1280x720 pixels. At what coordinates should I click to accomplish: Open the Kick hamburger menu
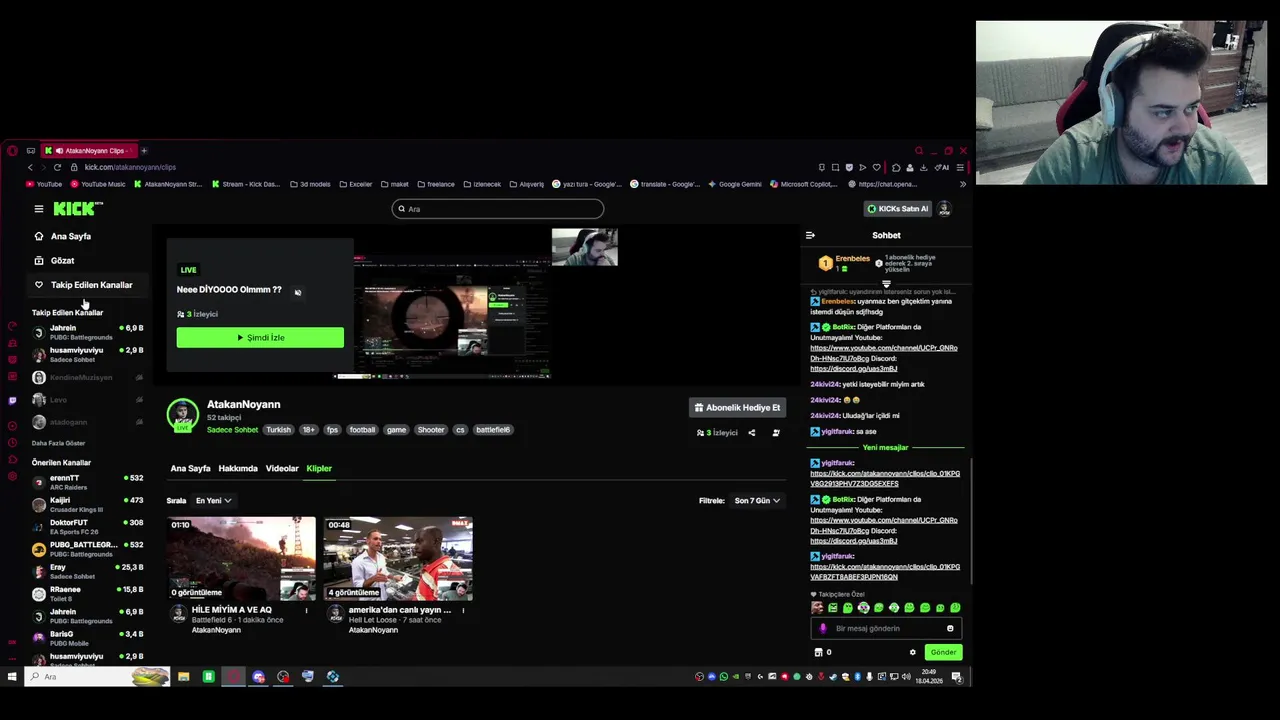39,209
